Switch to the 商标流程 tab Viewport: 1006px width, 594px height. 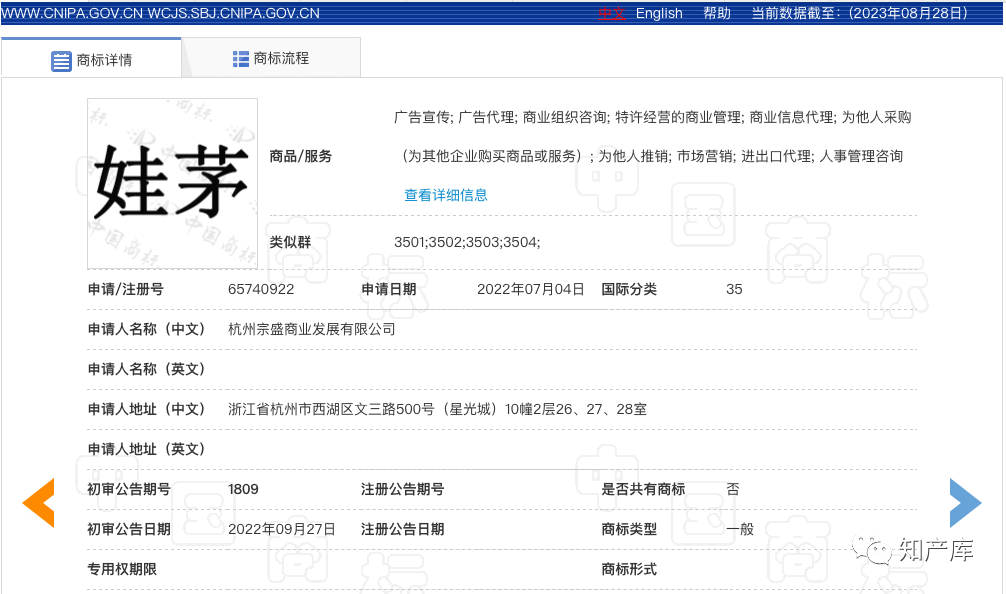281,59
